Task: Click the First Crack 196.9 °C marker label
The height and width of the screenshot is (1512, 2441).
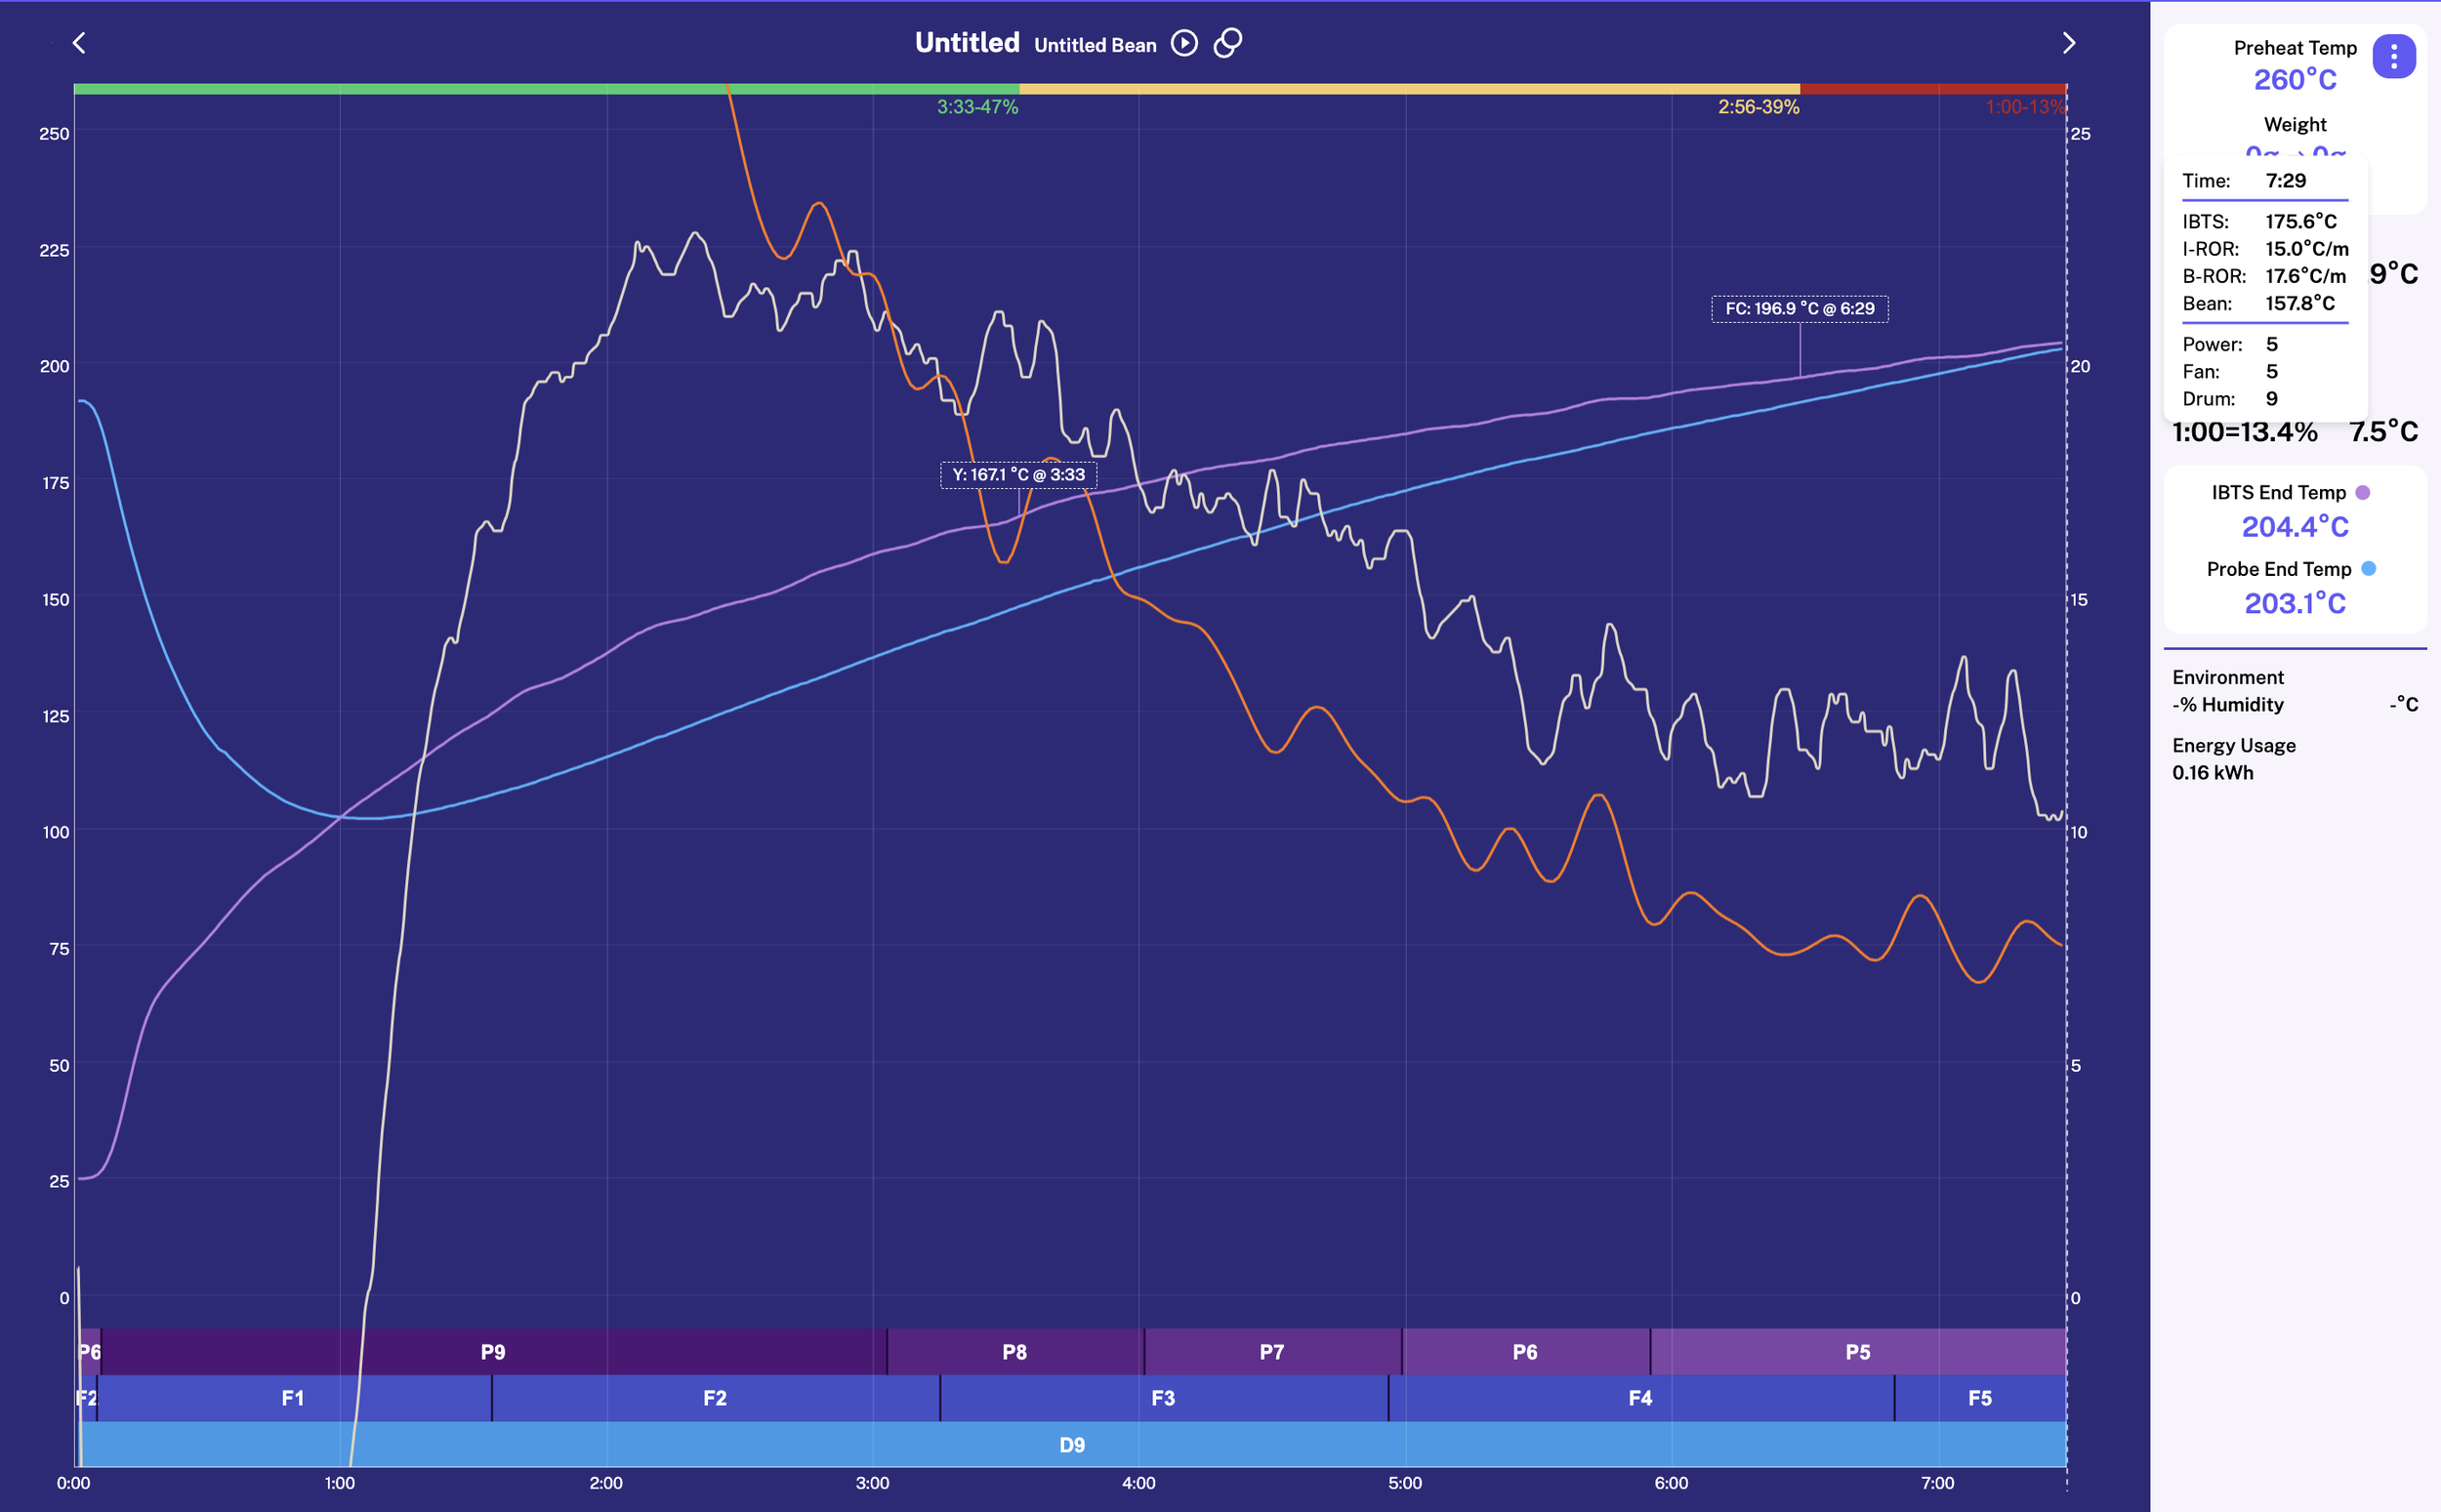Action: click(x=1799, y=309)
